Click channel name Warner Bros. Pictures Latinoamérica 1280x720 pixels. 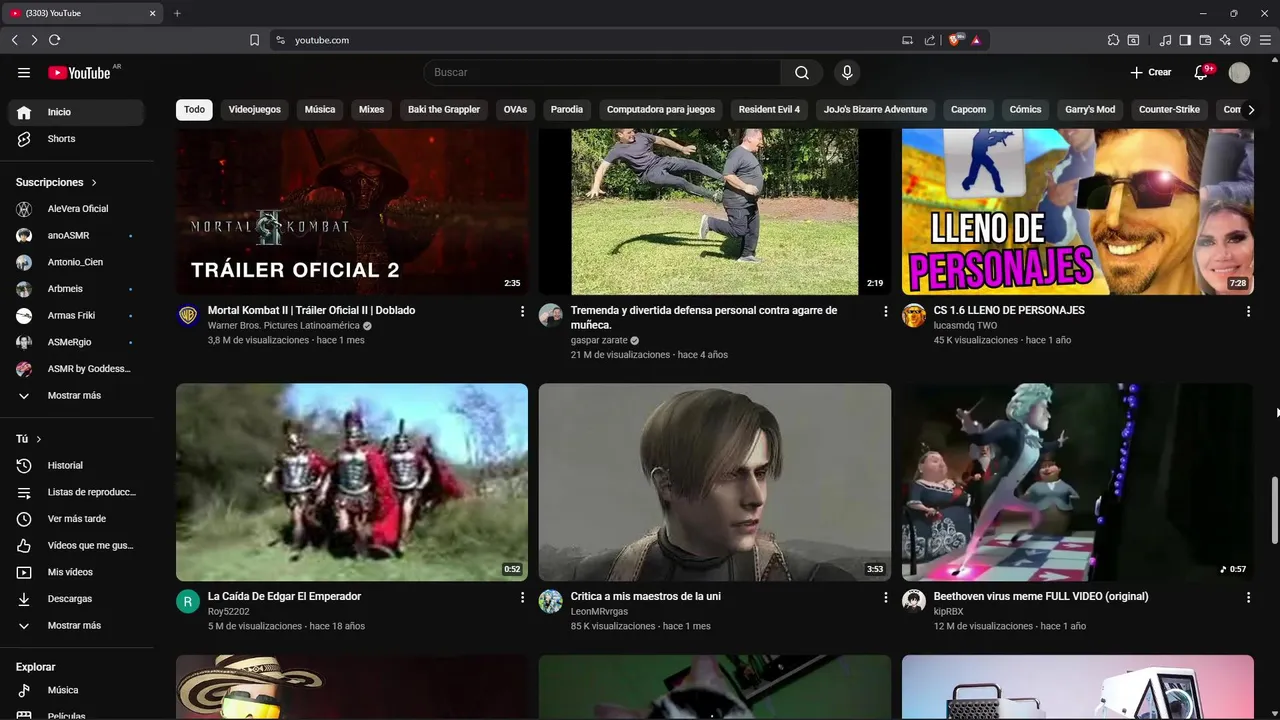284,326
